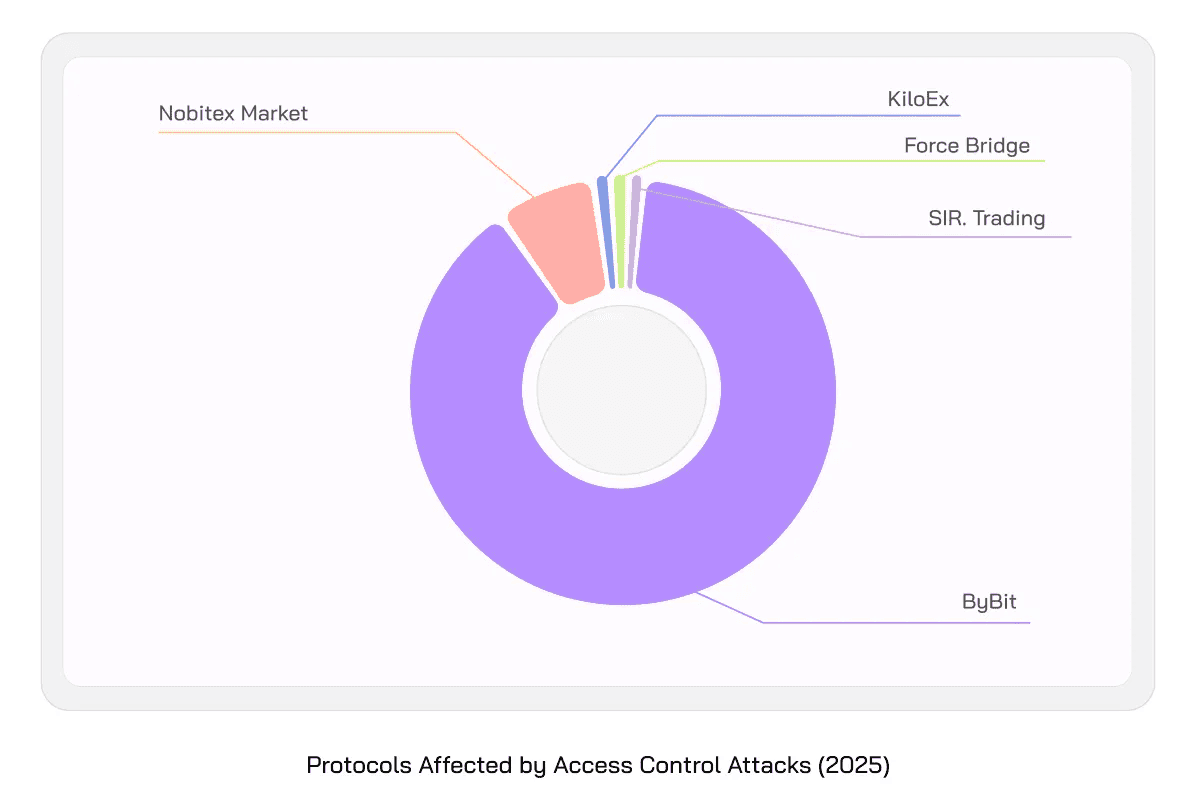Image resolution: width=1189 pixels, height=808 pixels.
Task: Click the blue underline beneath KiloEx label
Action: 800,116
